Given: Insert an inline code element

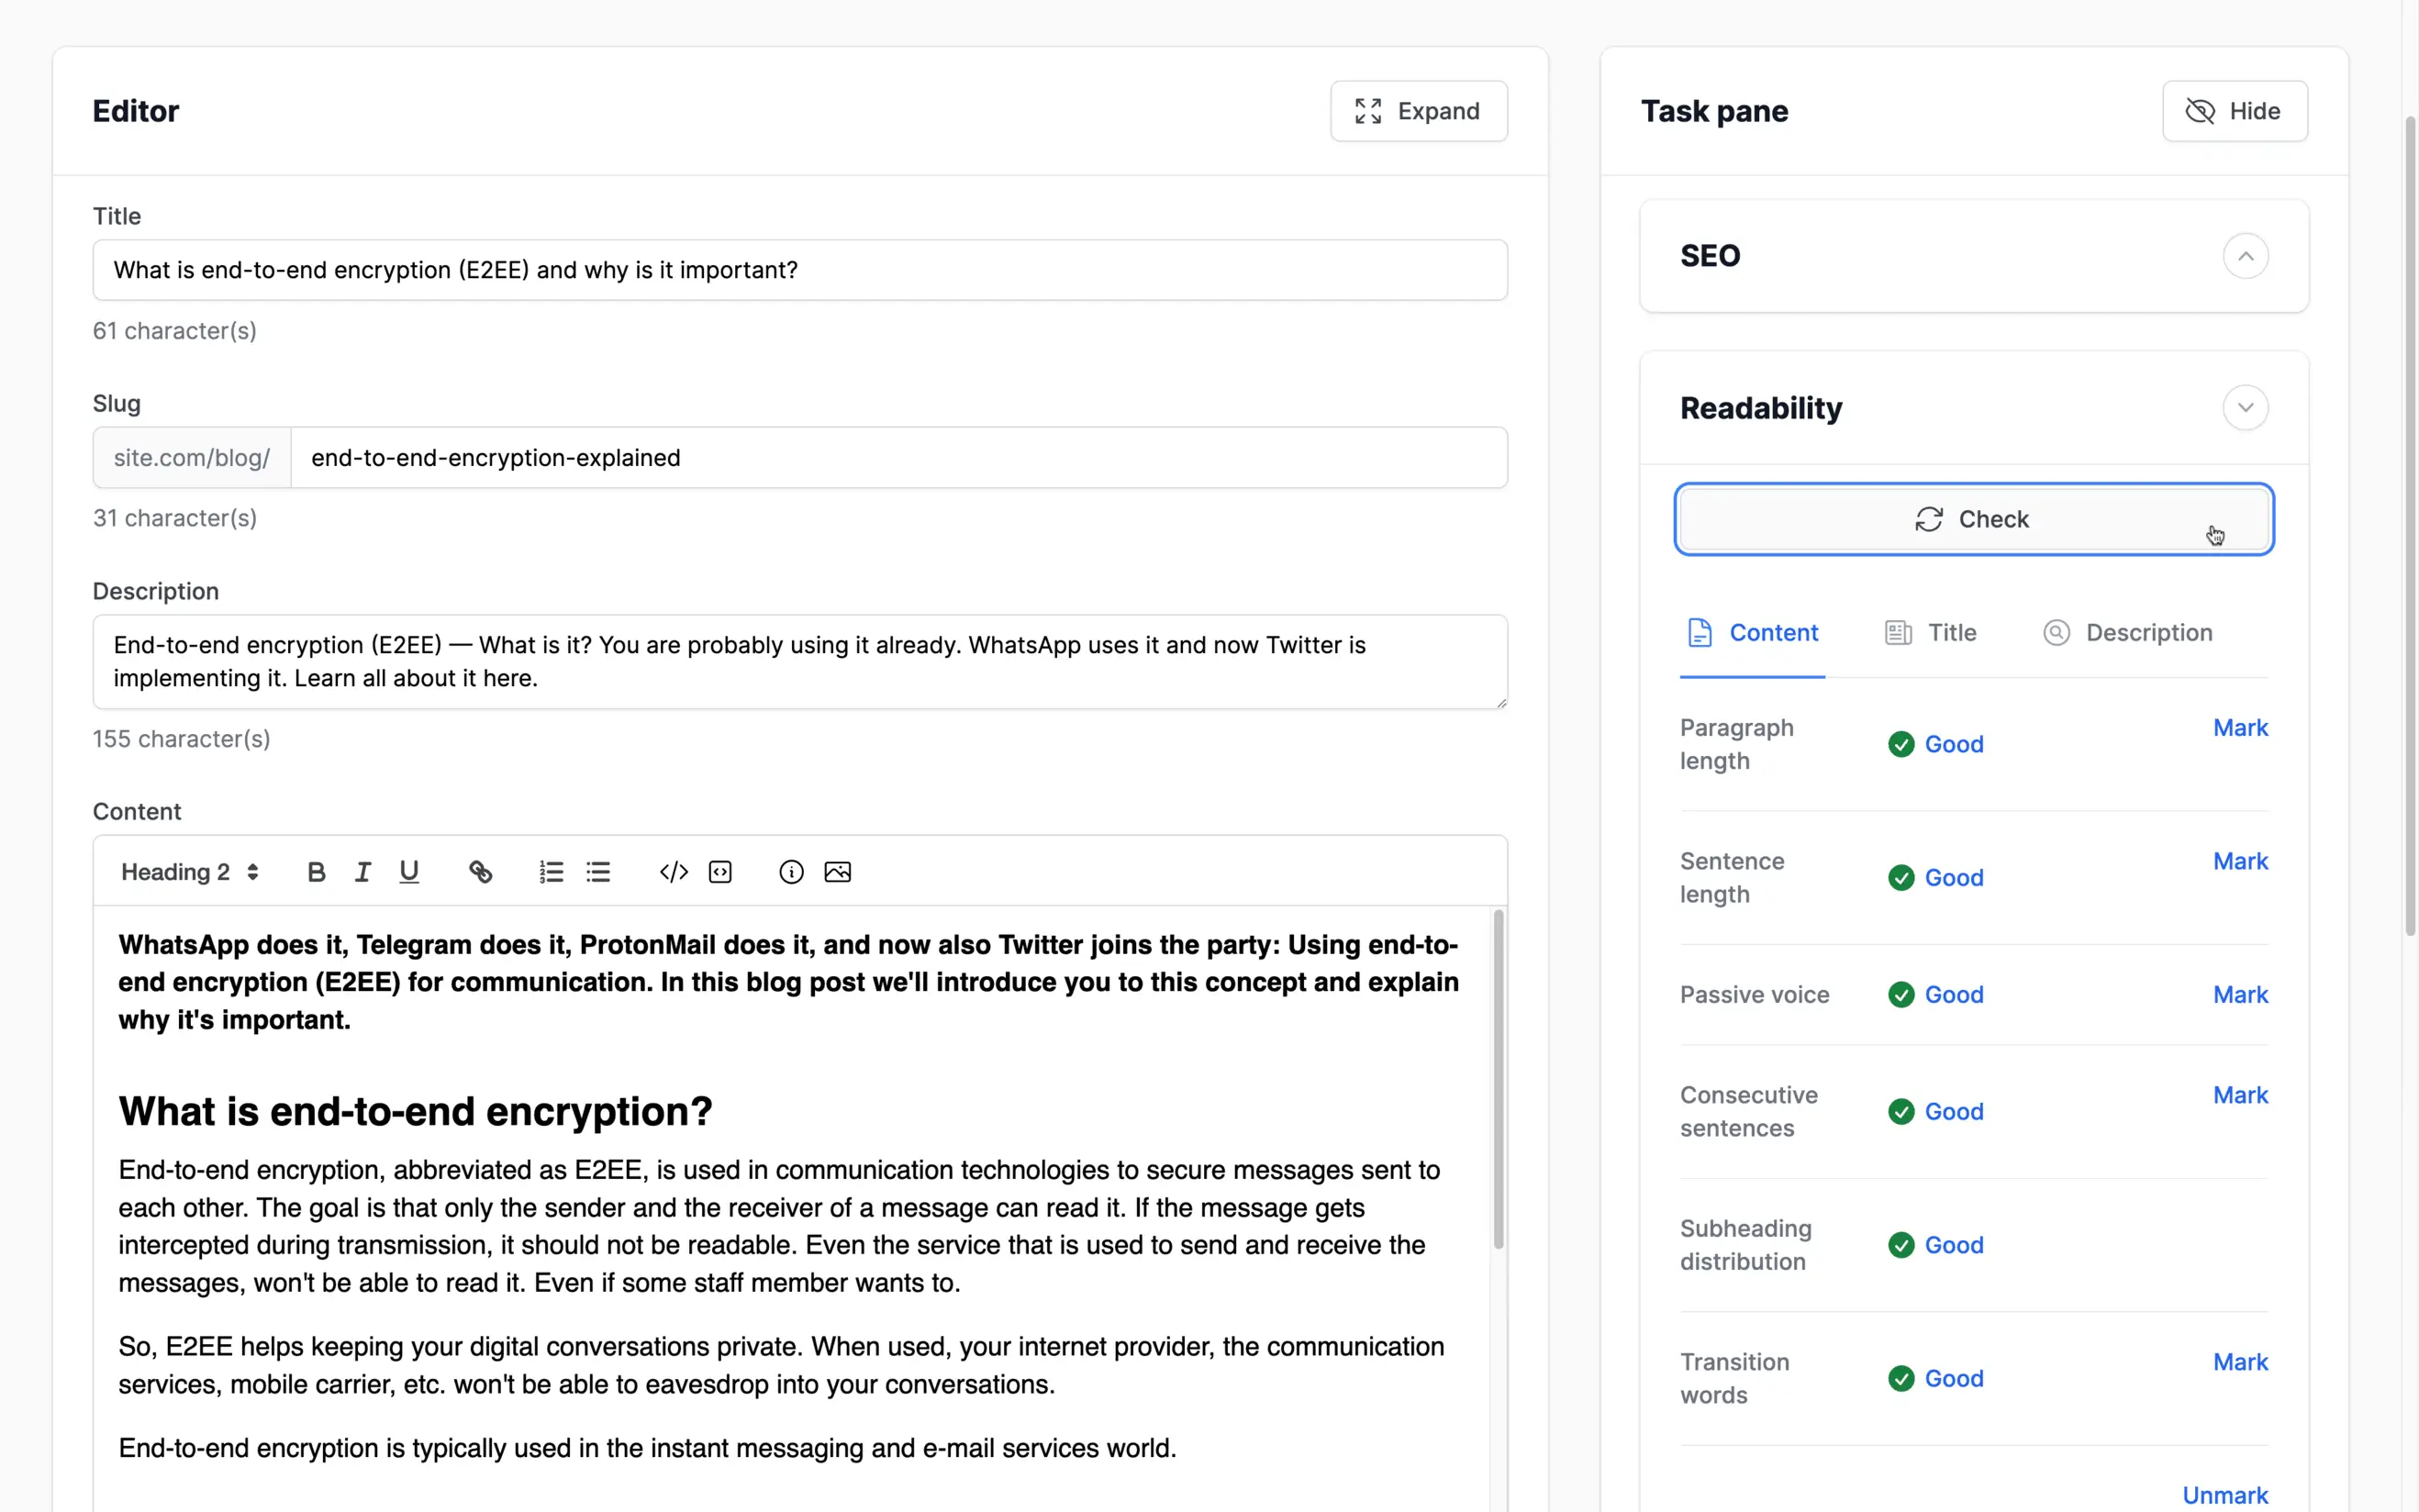Looking at the screenshot, I should (x=673, y=871).
